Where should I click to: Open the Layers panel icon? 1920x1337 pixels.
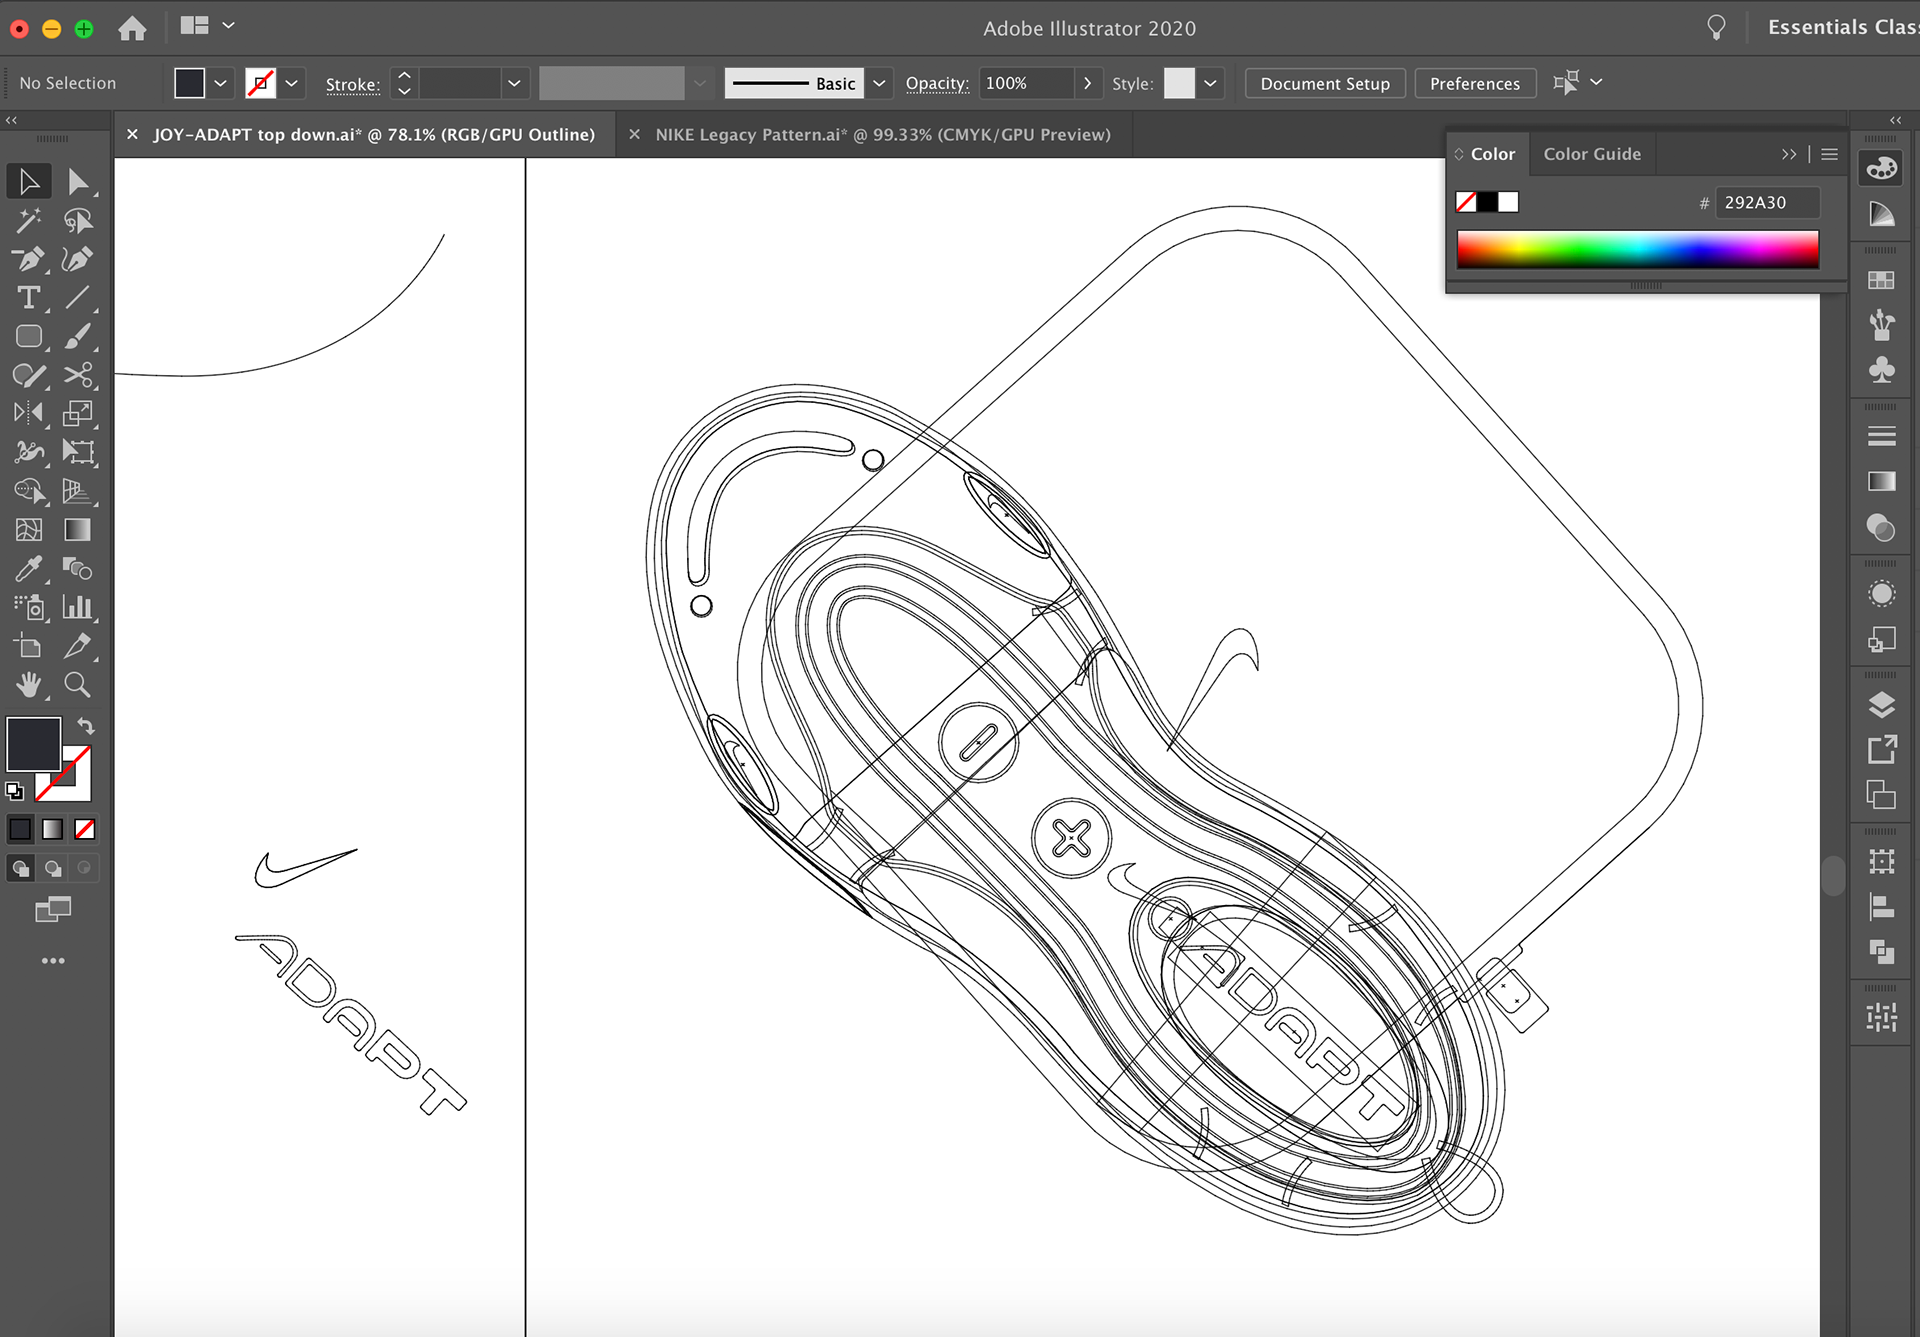coord(1881,705)
